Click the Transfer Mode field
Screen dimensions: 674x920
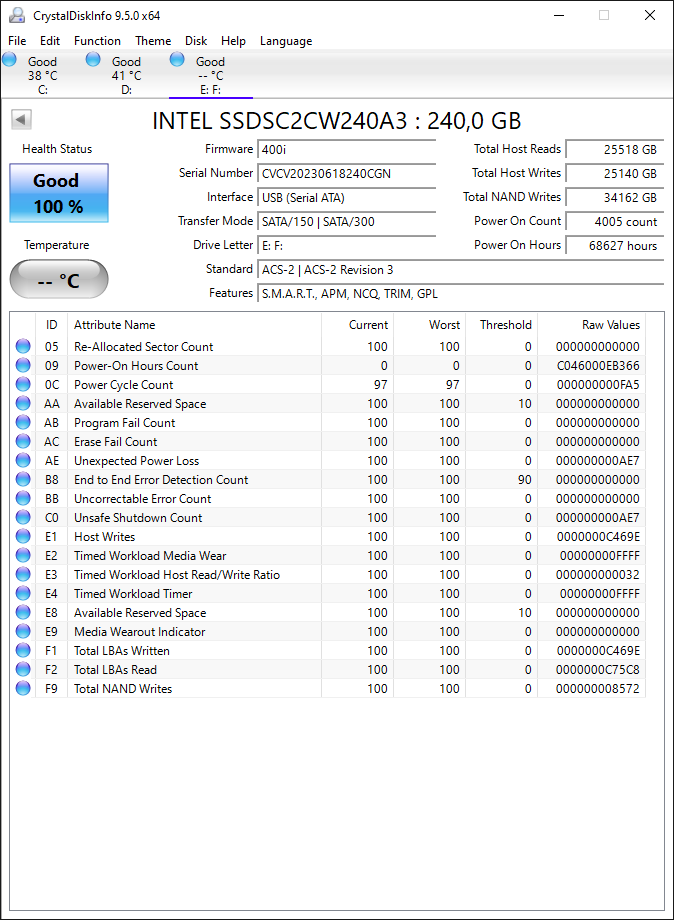(347, 222)
